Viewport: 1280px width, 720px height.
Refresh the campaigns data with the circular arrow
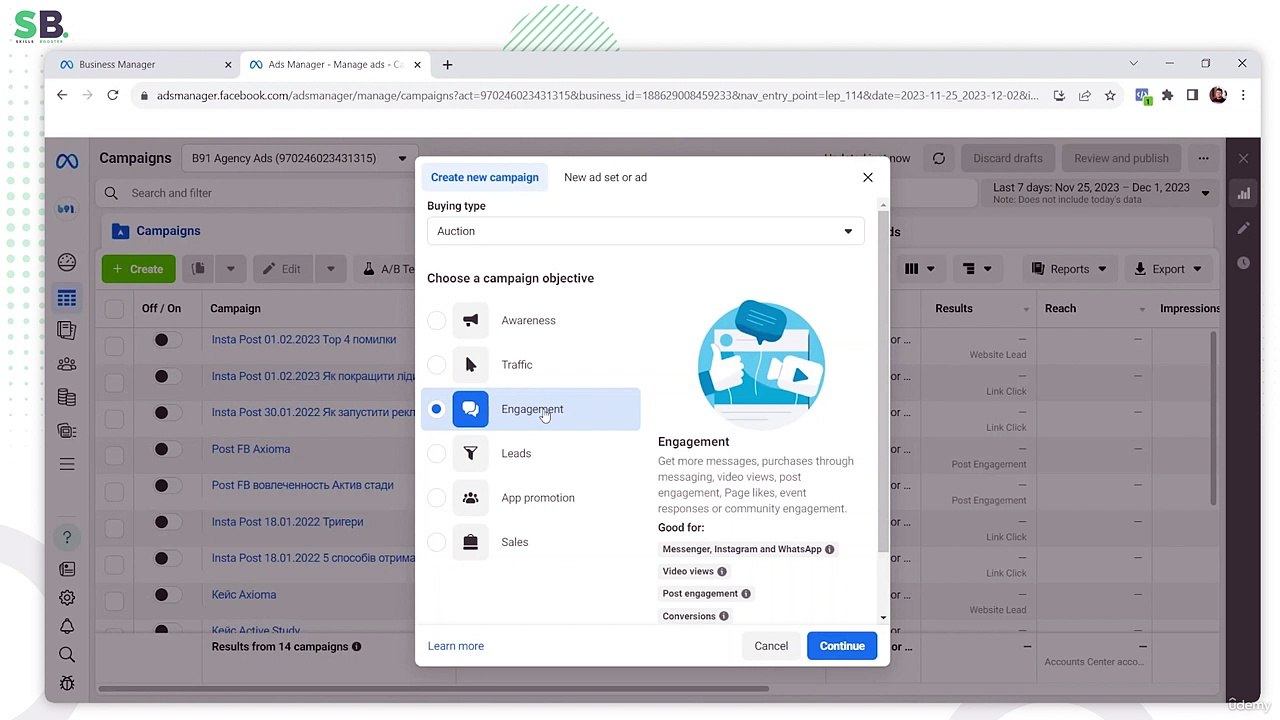[x=938, y=158]
